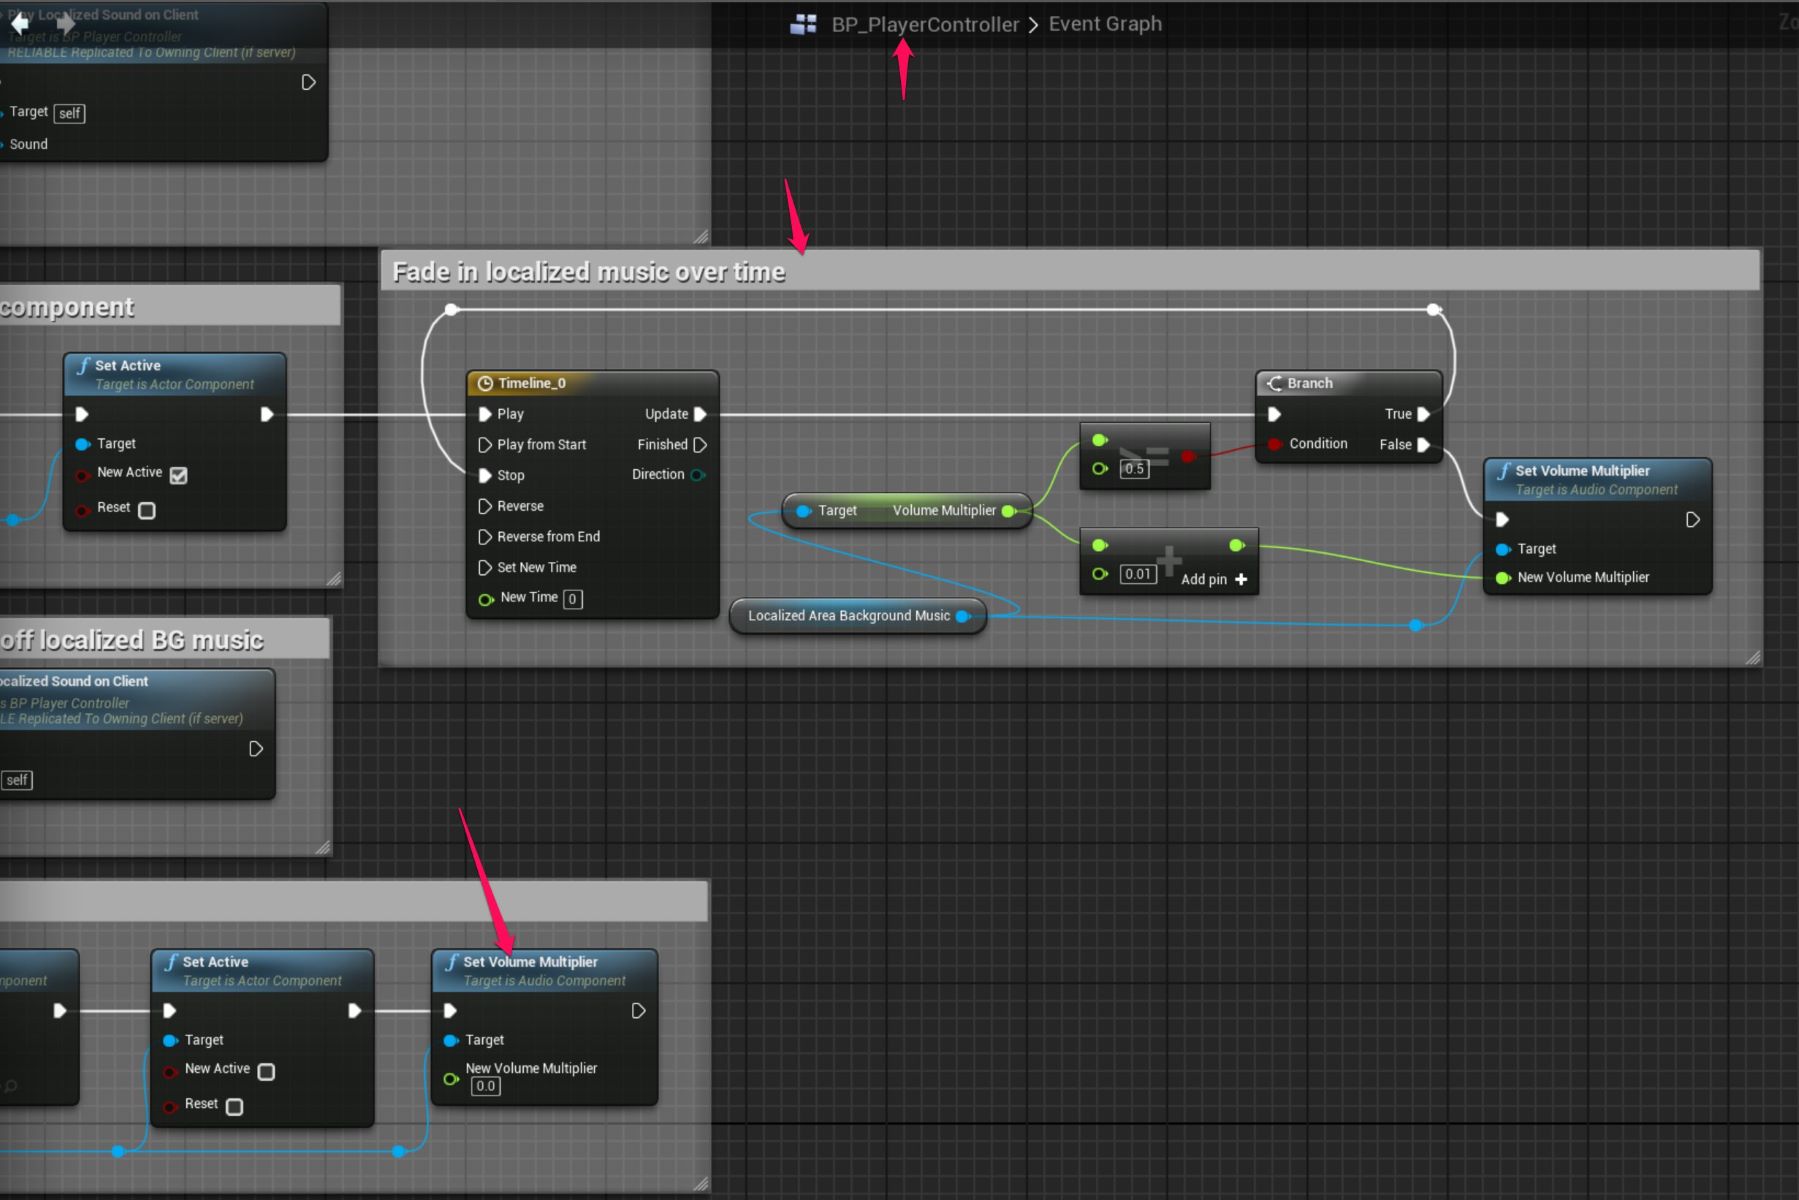The height and width of the screenshot is (1200, 1799).
Task: Edit the New Time value field on Timeline_0
Action: point(572,598)
